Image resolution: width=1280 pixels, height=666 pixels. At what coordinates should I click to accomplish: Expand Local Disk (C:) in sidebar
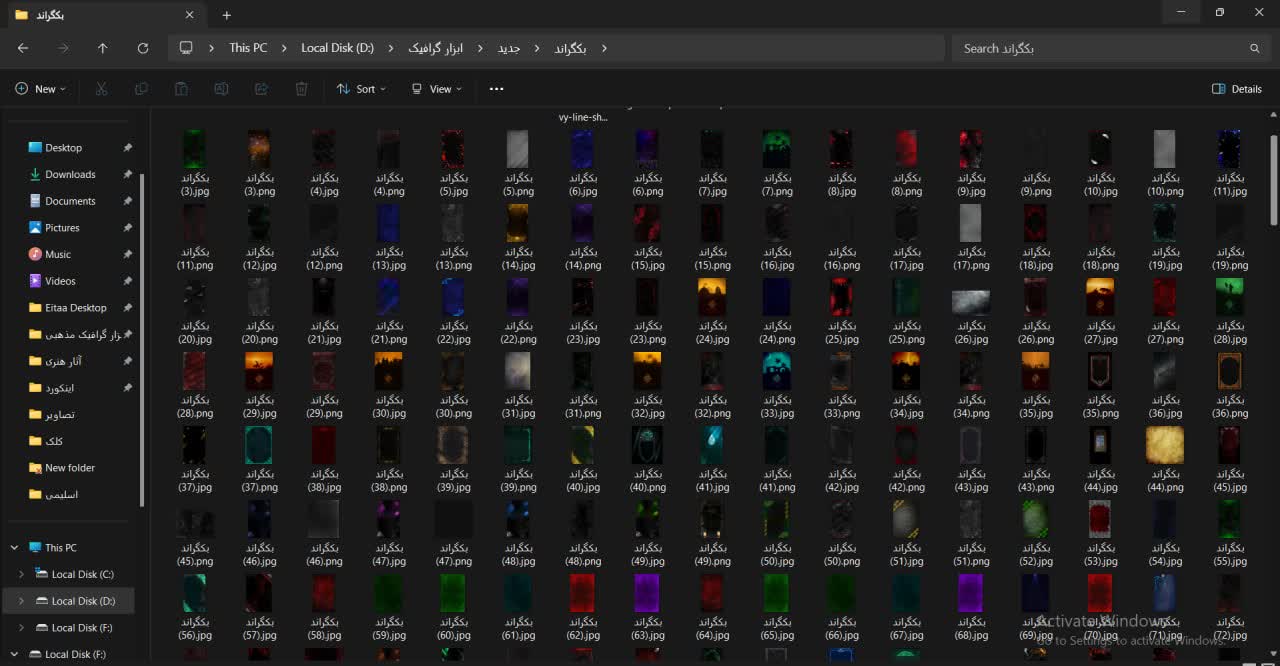click(21, 575)
